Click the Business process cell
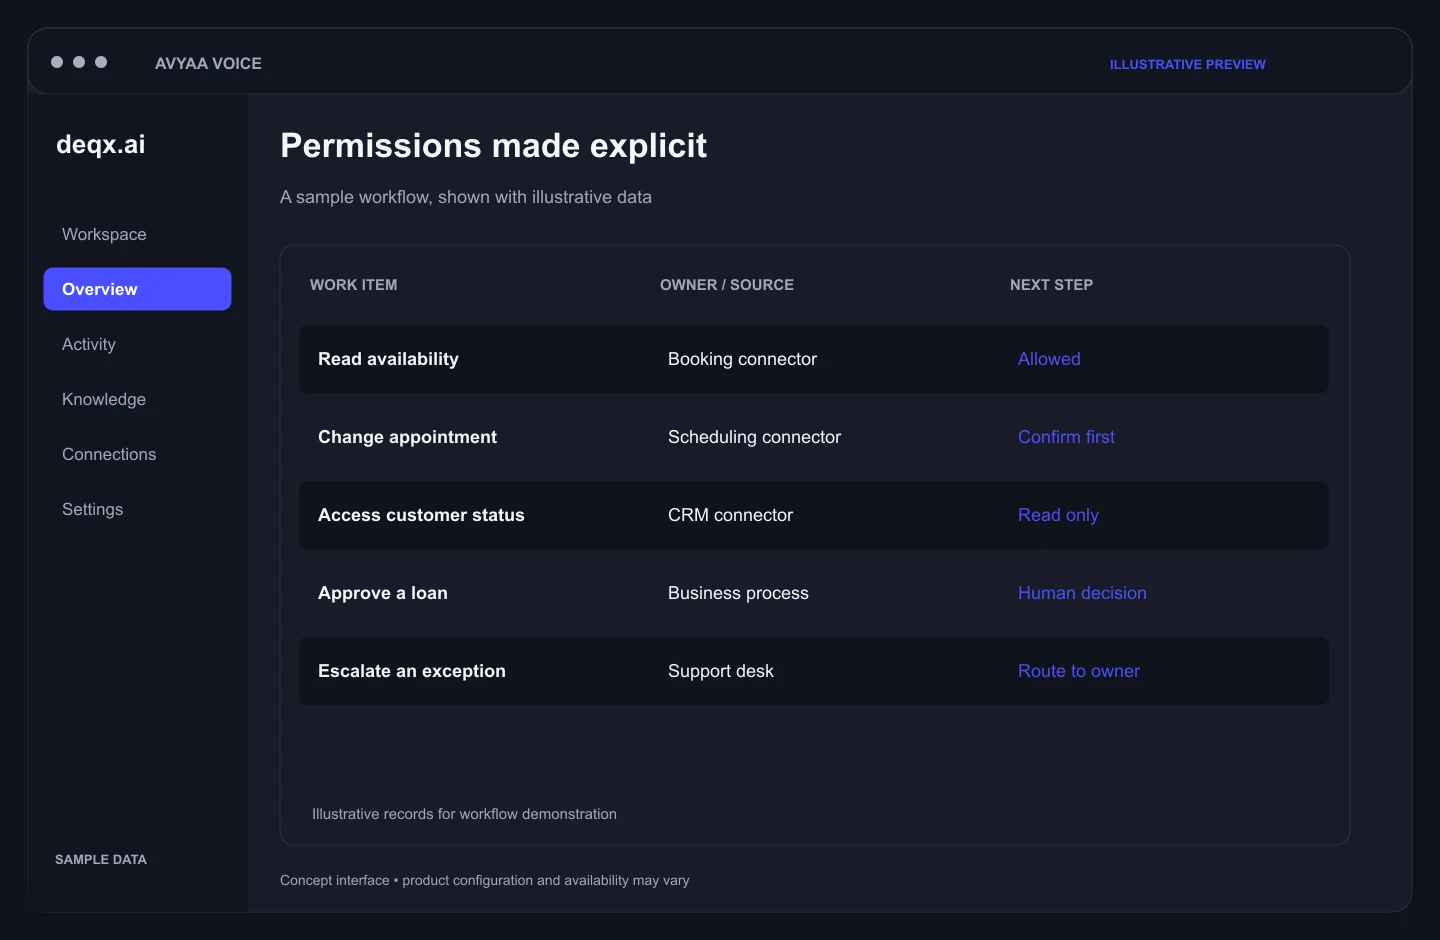1440x940 pixels. click(738, 593)
